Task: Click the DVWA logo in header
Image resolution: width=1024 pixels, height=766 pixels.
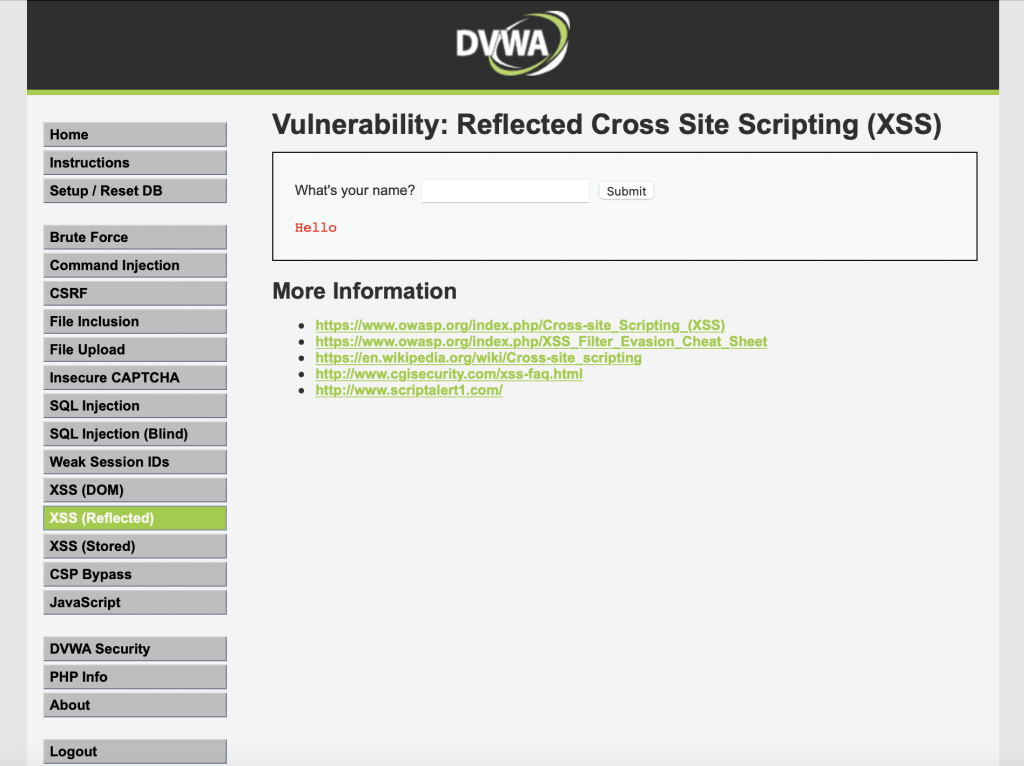Action: (x=513, y=43)
